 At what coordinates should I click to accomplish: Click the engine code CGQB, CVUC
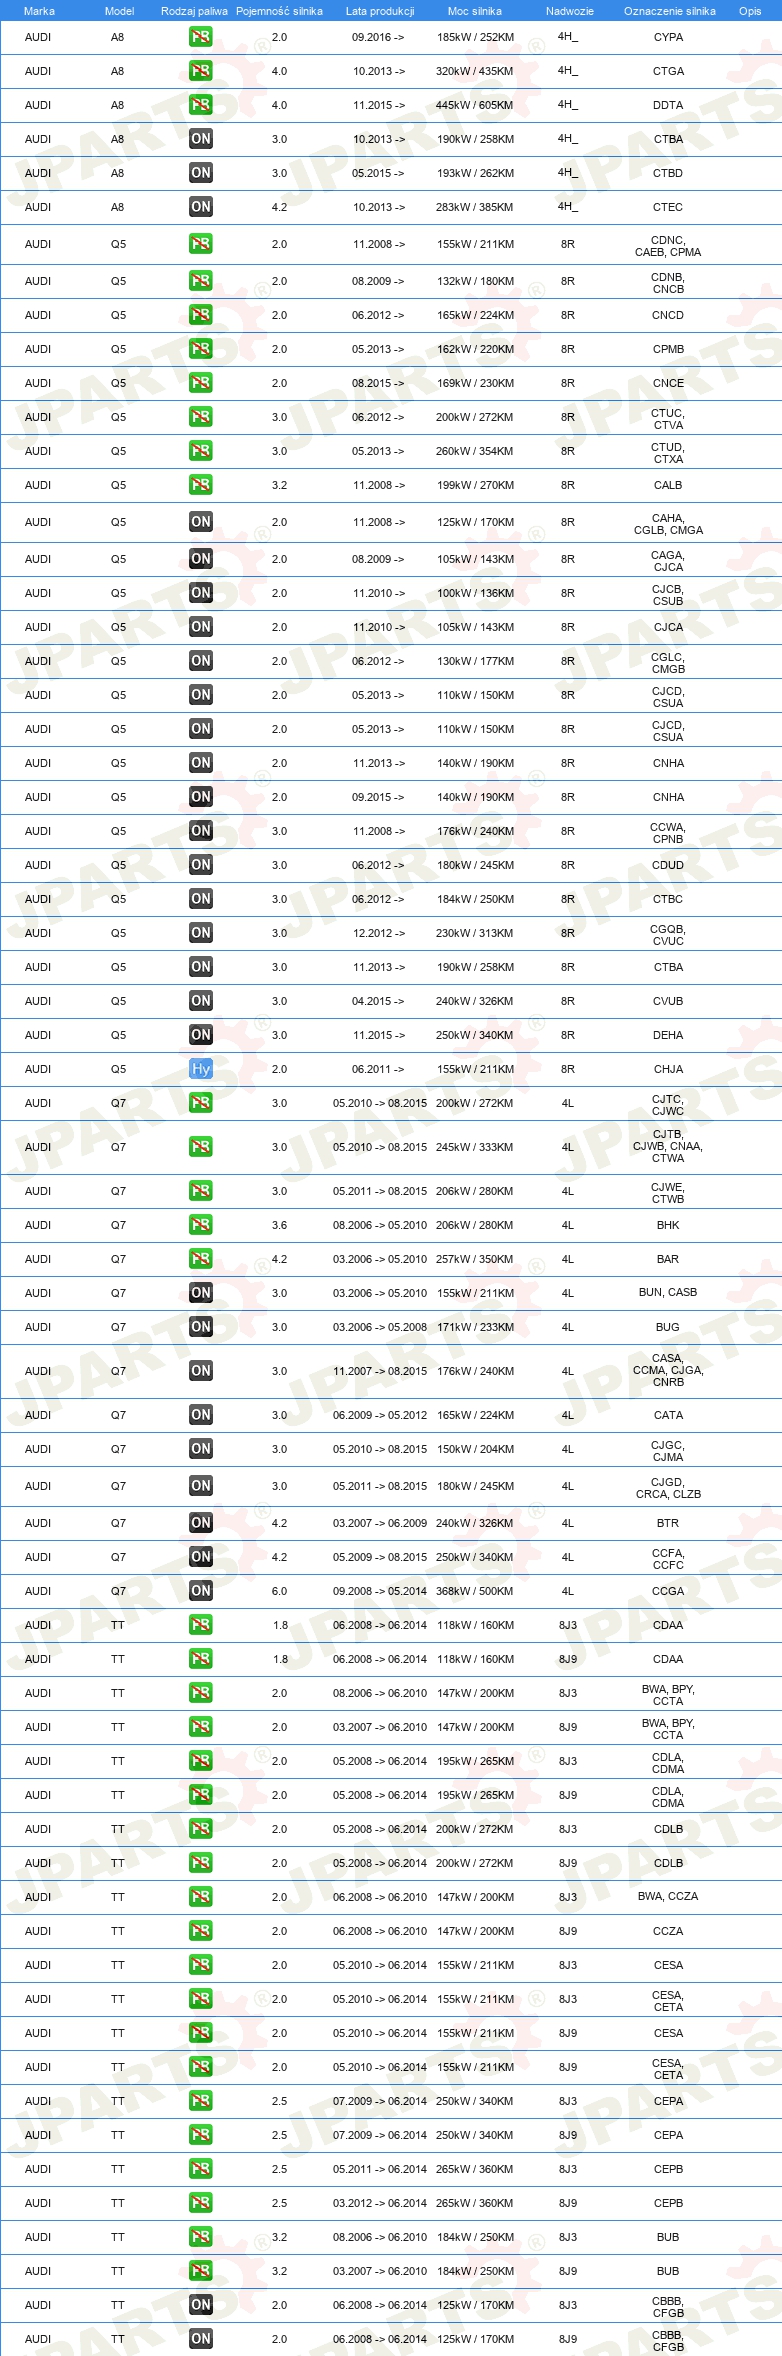(x=668, y=935)
